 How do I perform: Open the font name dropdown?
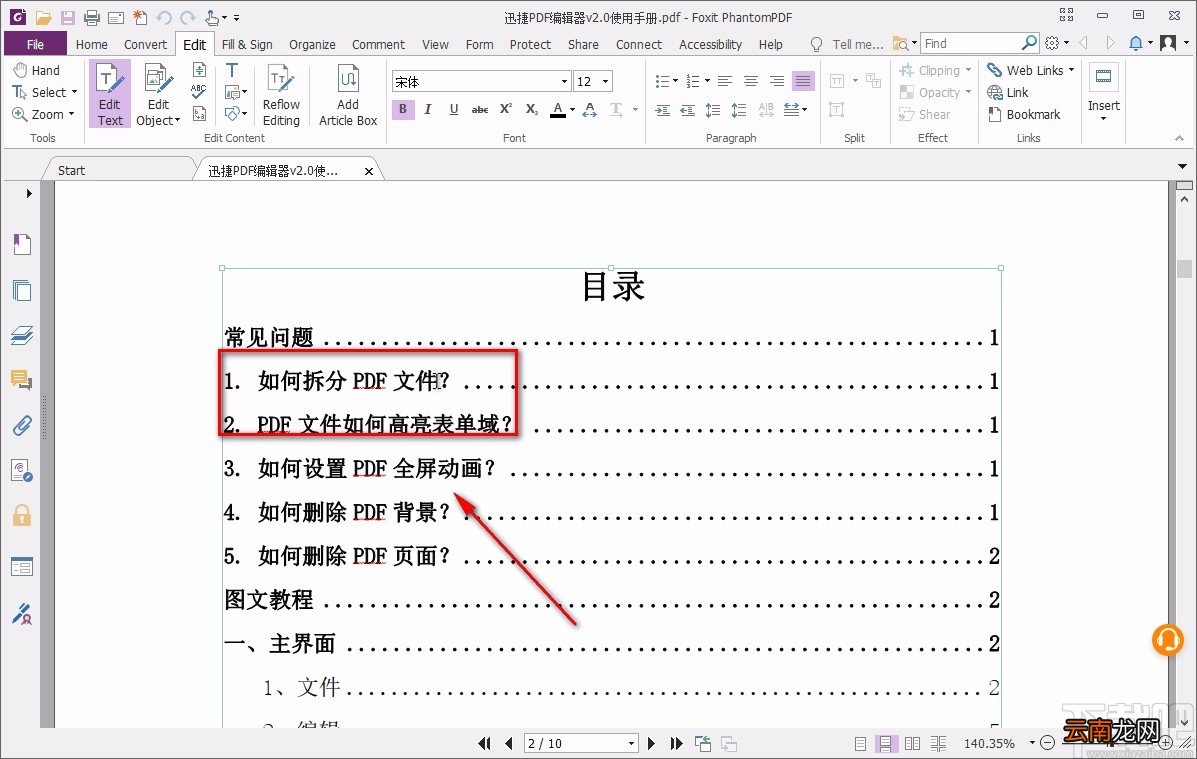(564, 82)
